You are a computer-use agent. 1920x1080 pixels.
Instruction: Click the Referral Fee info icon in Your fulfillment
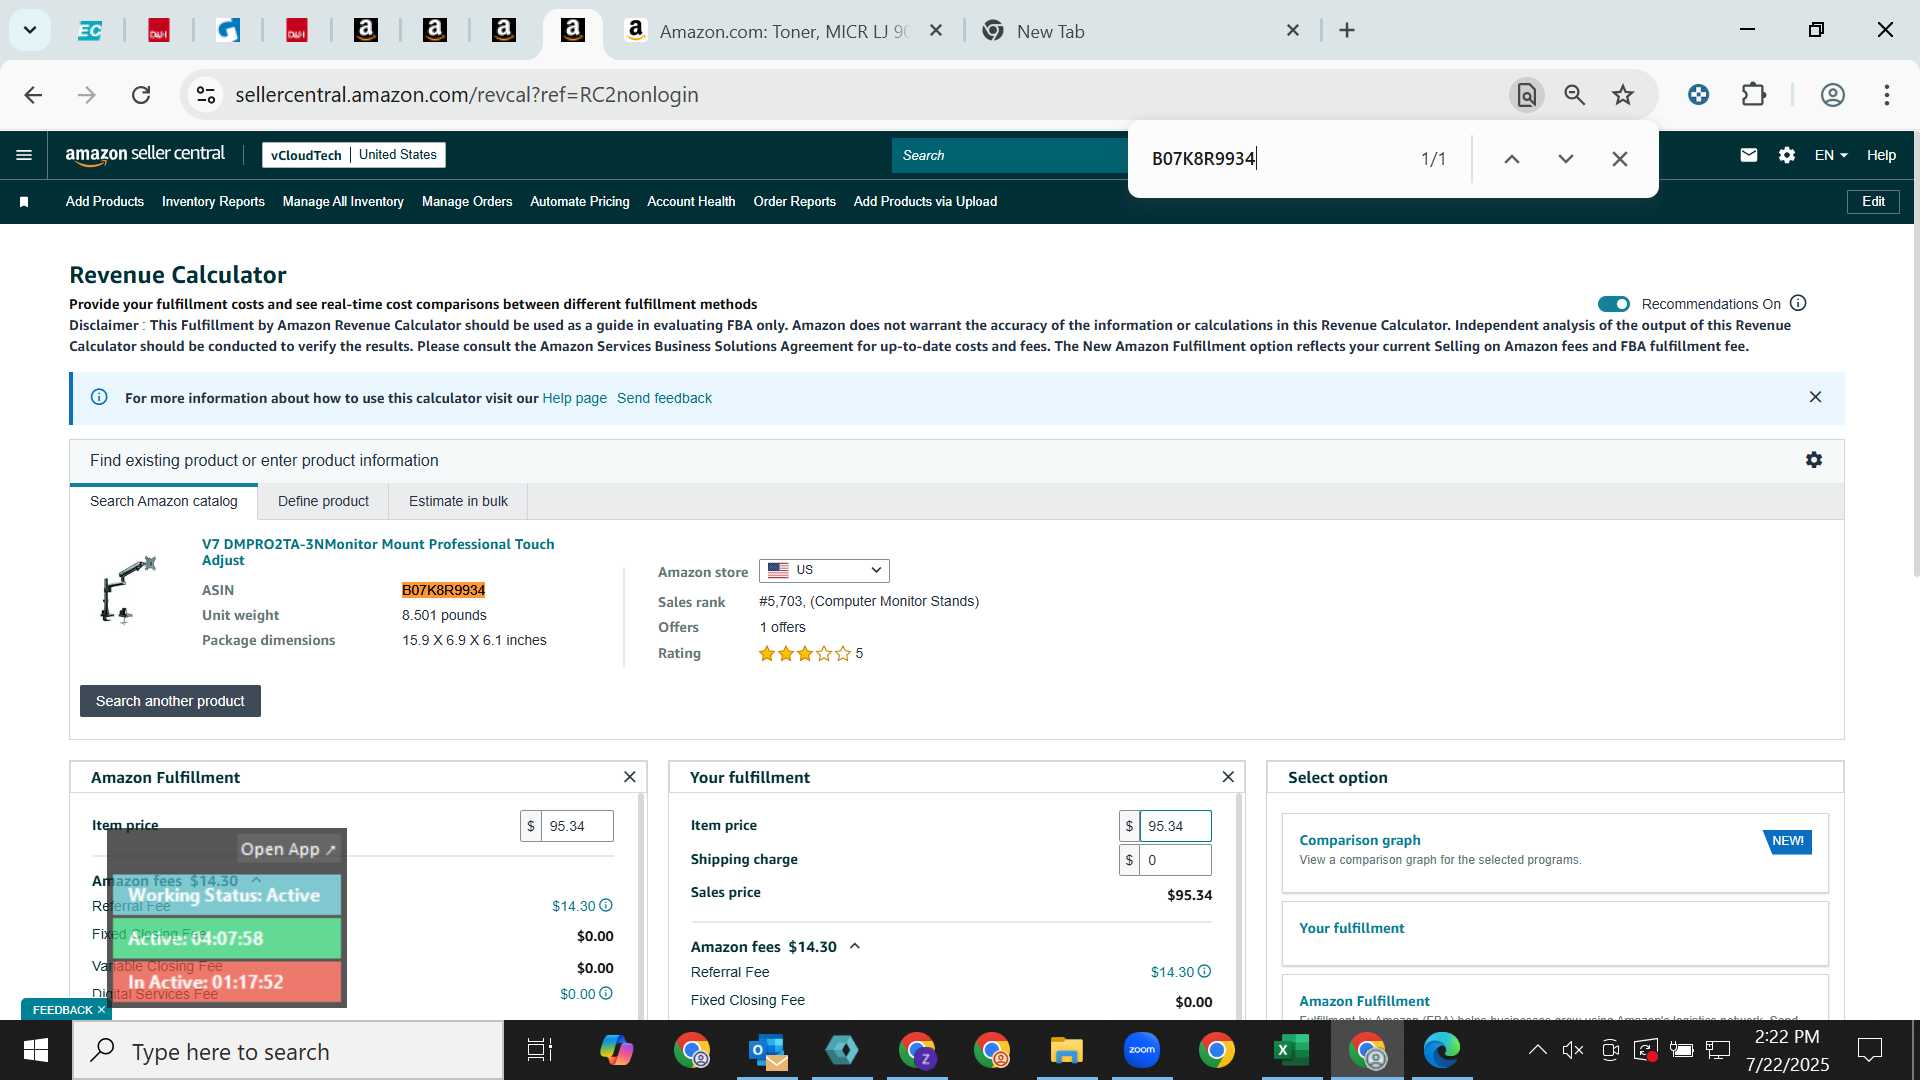pyautogui.click(x=1204, y=971)
